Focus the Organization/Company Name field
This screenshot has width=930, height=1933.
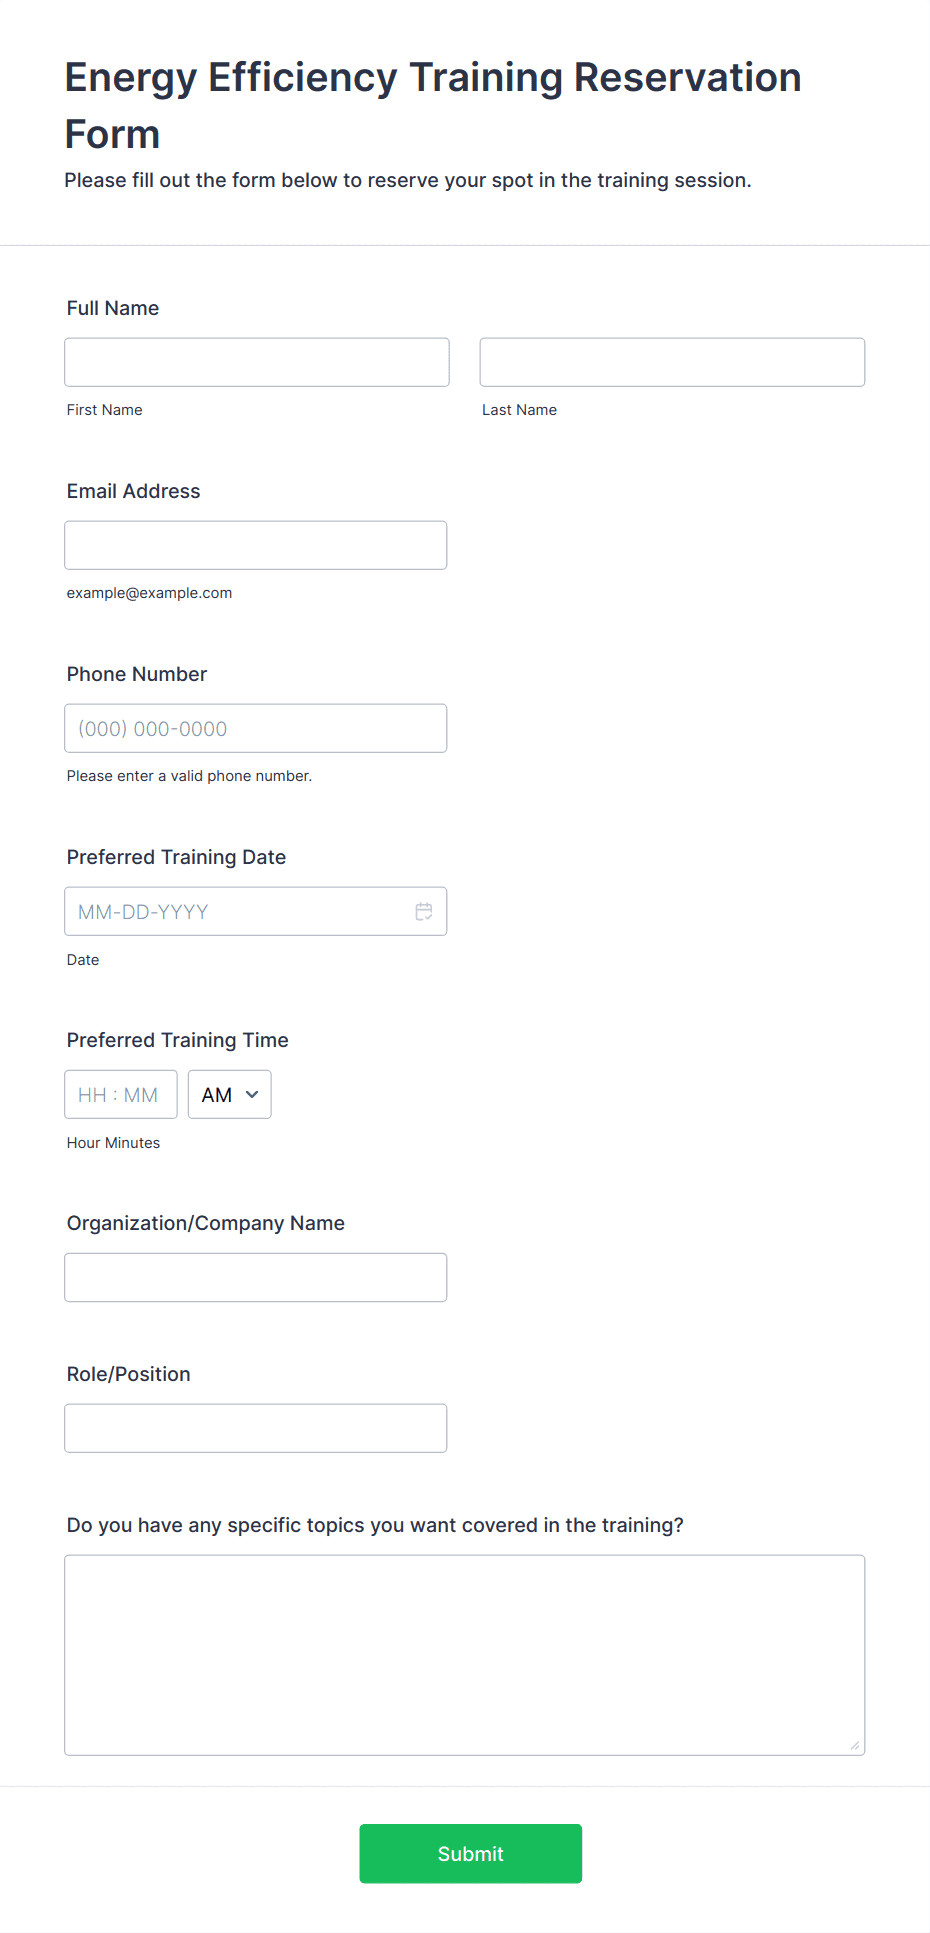tap(256, 1277)
